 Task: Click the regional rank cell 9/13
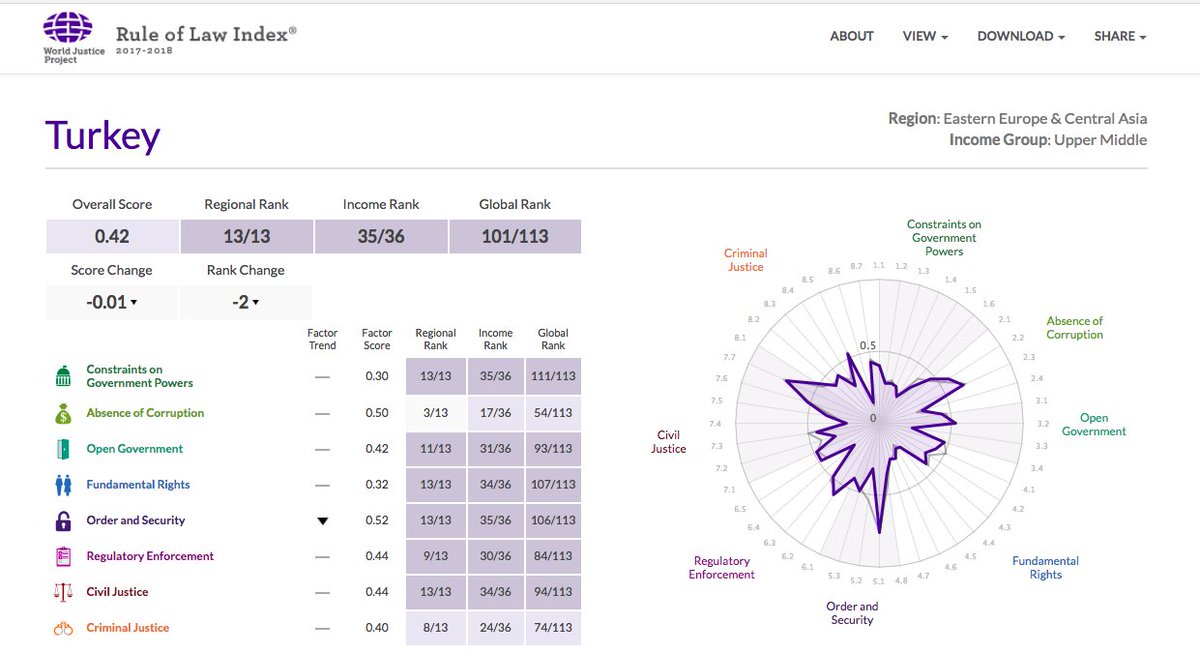[x=435, y=556]
